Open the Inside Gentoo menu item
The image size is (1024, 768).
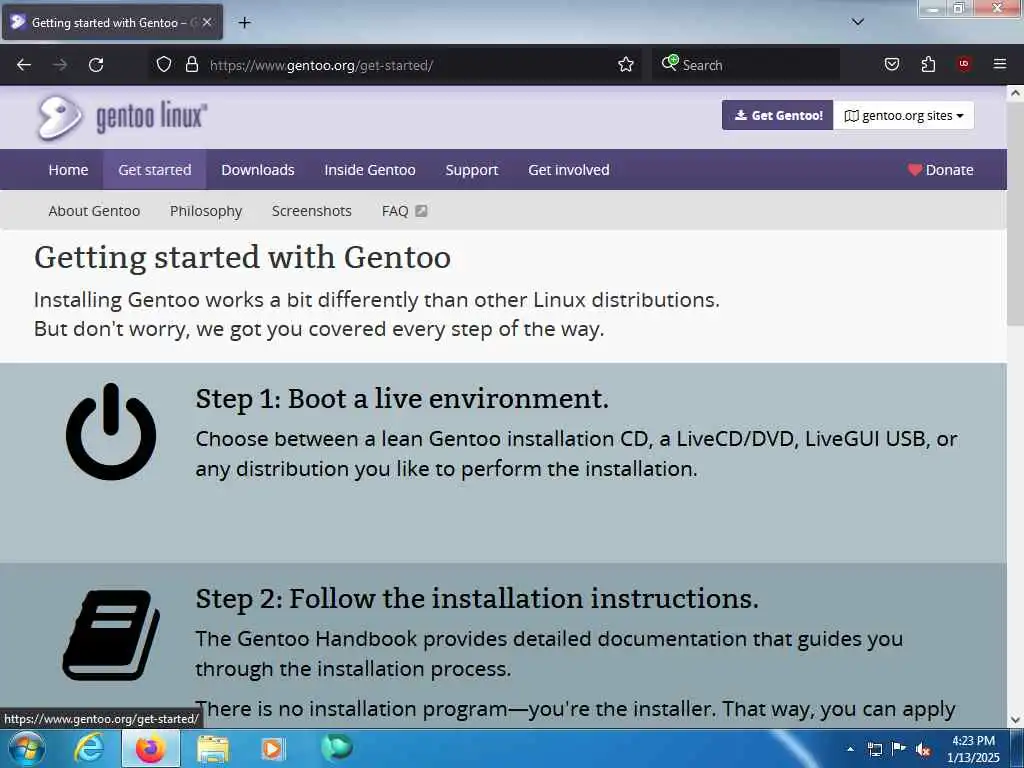(x=370, y=170)
